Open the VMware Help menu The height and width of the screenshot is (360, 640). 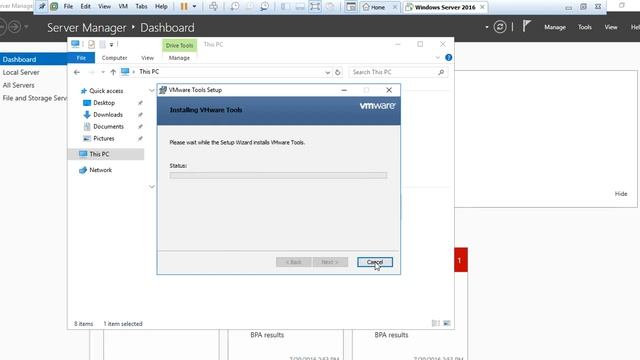tap(161, 7)
